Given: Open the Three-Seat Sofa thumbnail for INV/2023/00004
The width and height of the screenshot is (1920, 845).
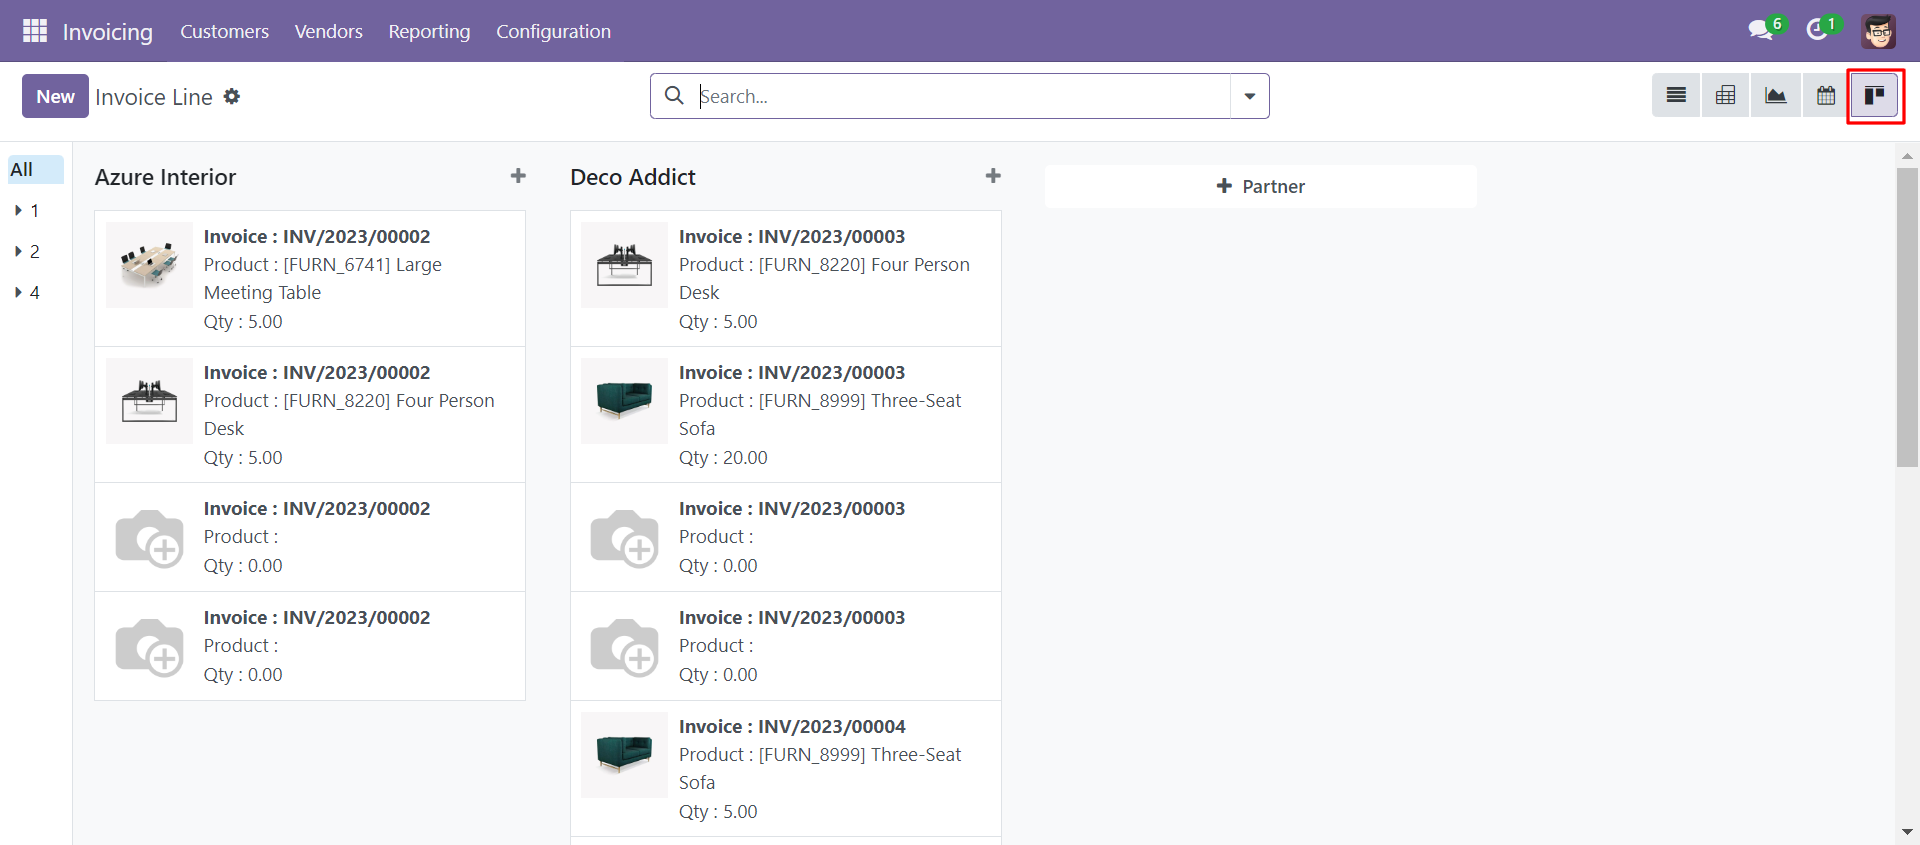Looking at the screenshot, I should click(x=624, y=755).
